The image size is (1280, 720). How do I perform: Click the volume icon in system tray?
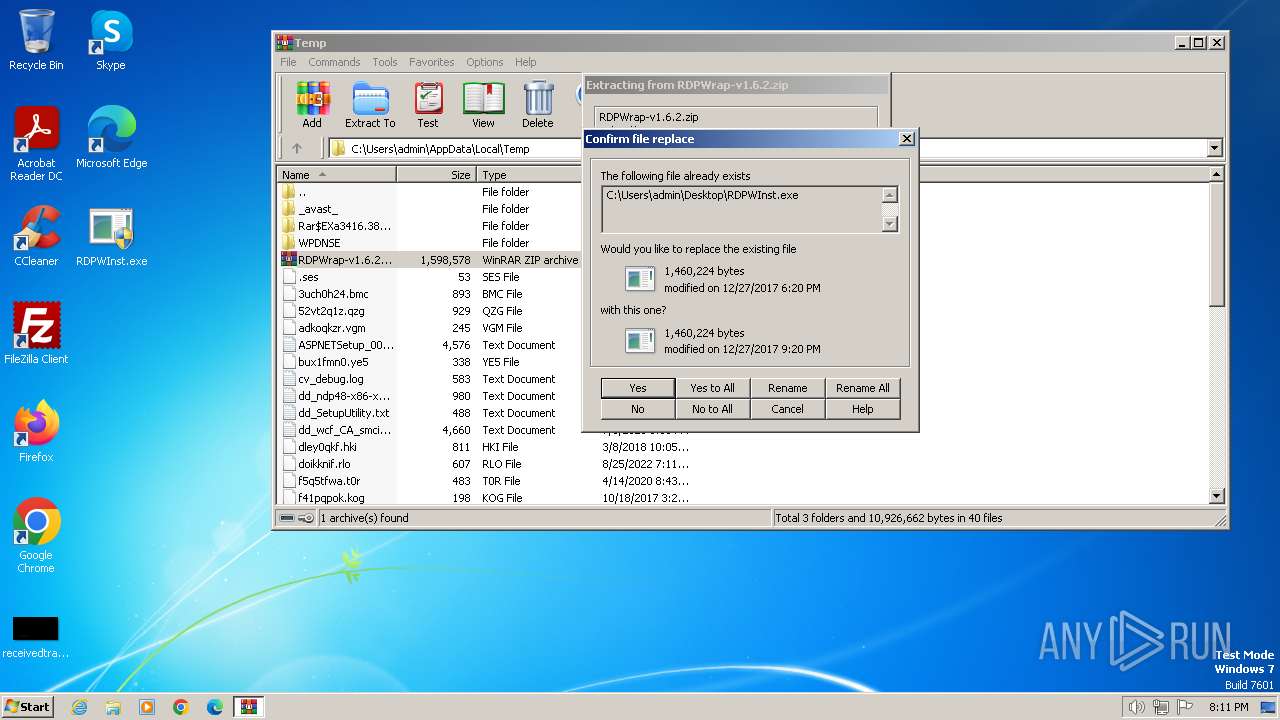tap(1136, 707)
